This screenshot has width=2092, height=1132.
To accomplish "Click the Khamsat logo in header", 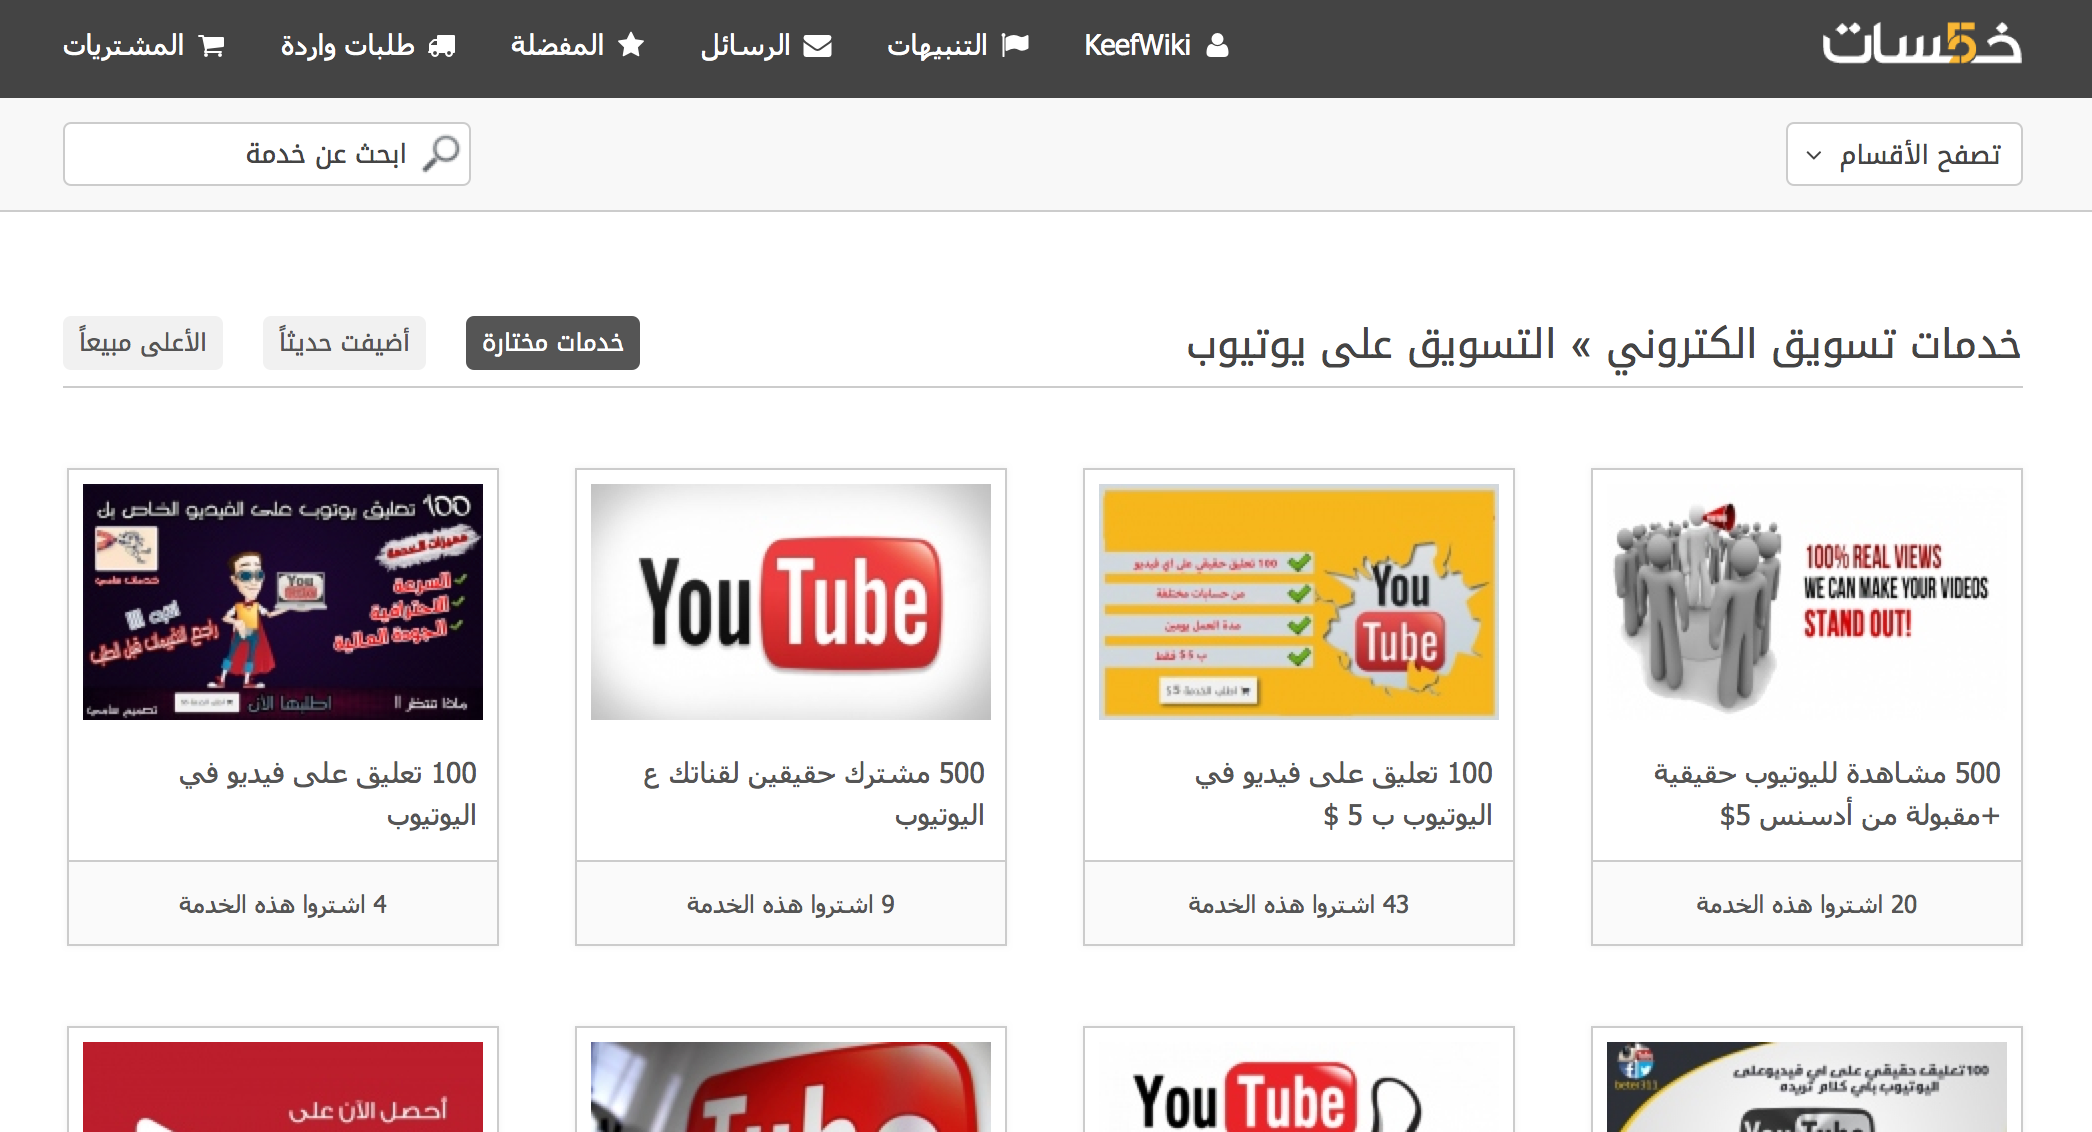I will (1921, 44).
